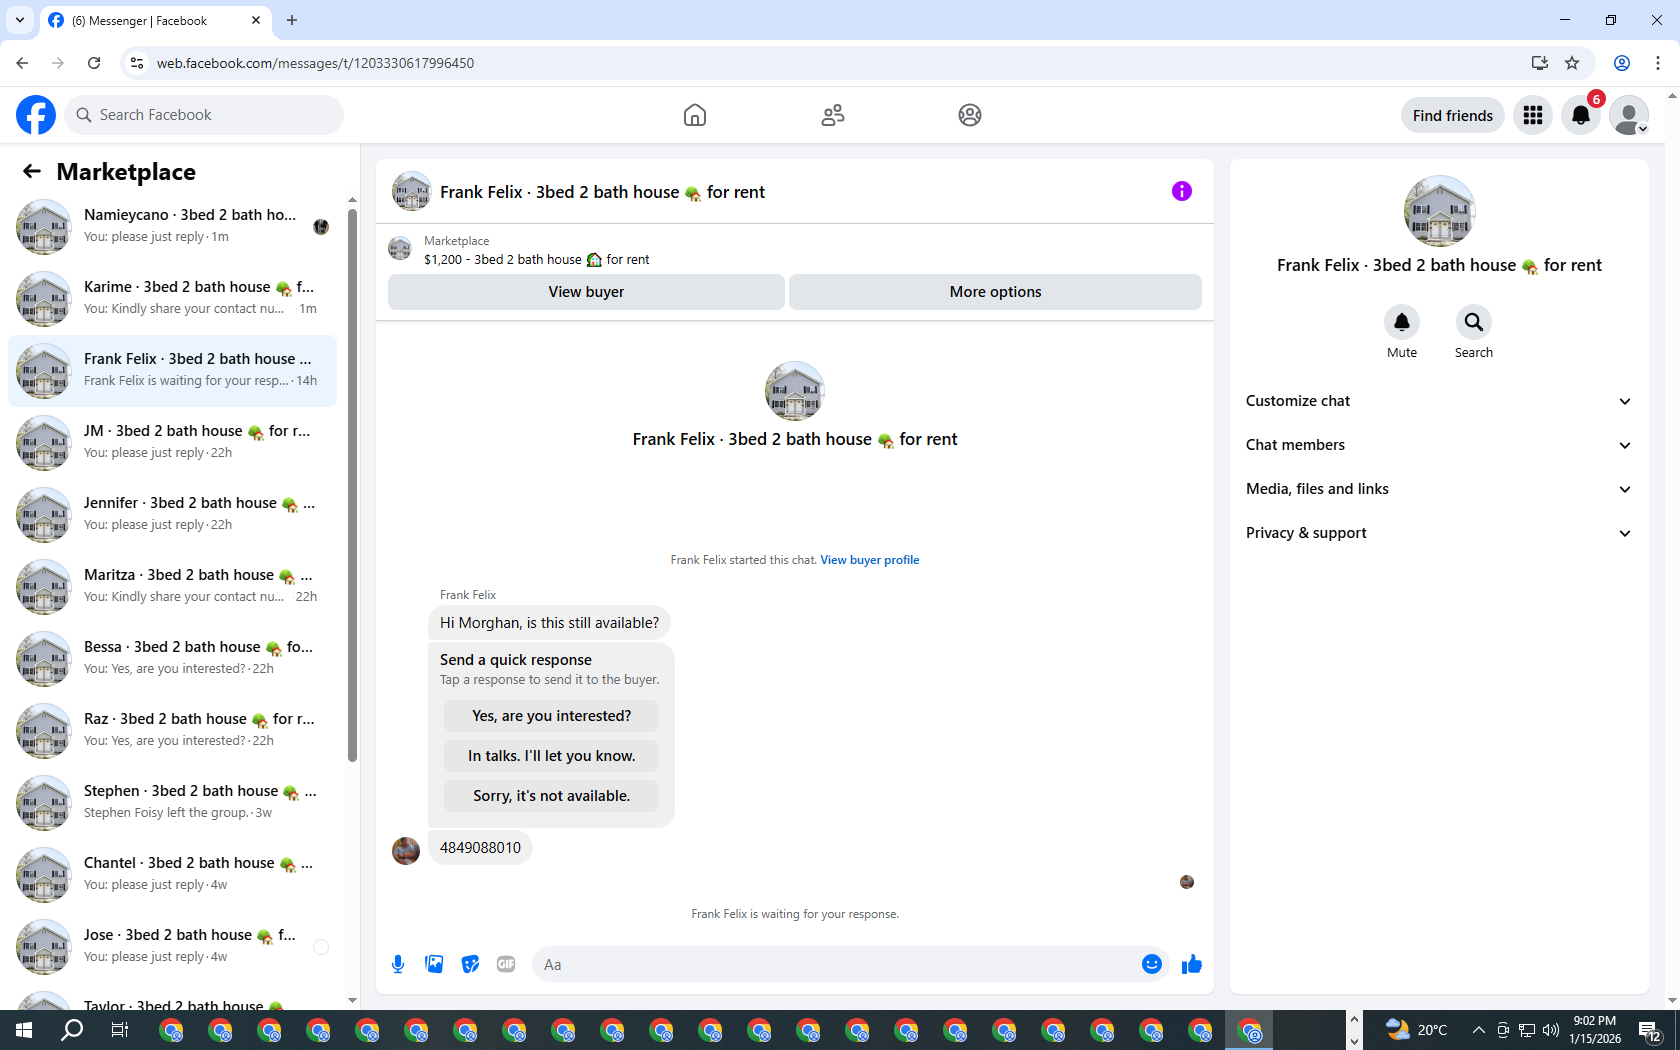1680x1050 pixels.
Task: Click the More options button
Action: [x=995, y=292]
